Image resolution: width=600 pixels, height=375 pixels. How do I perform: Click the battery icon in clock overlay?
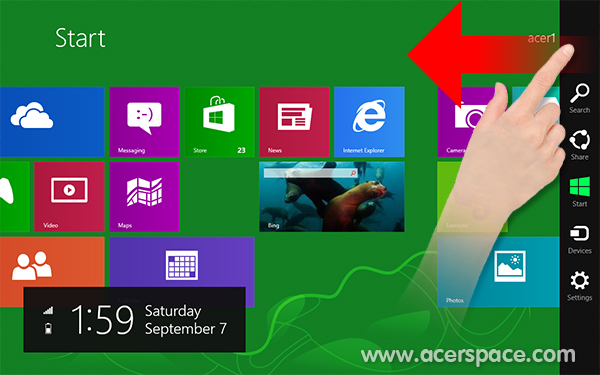point(48,328)
